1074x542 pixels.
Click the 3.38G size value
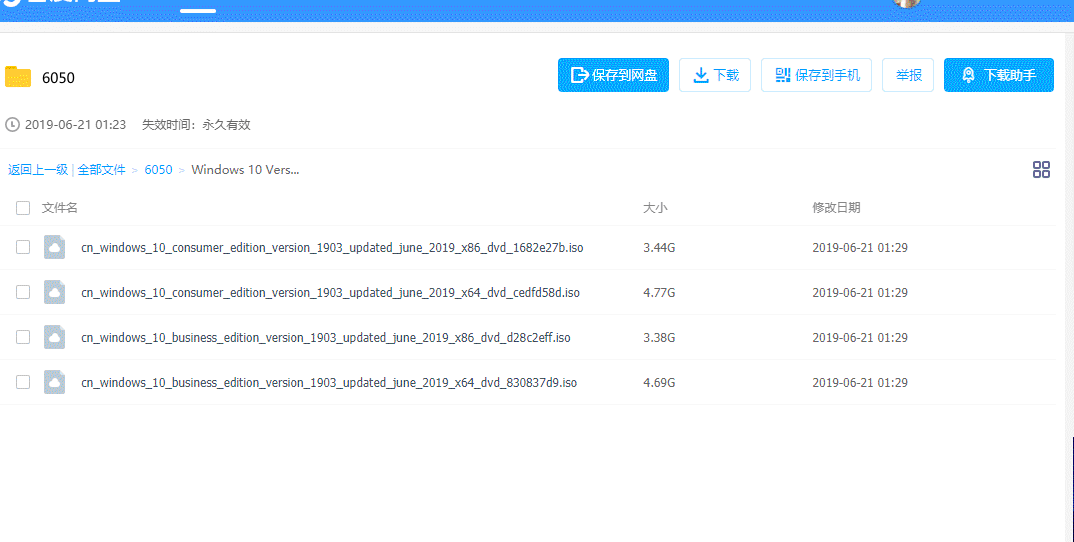tap(659, 337)
